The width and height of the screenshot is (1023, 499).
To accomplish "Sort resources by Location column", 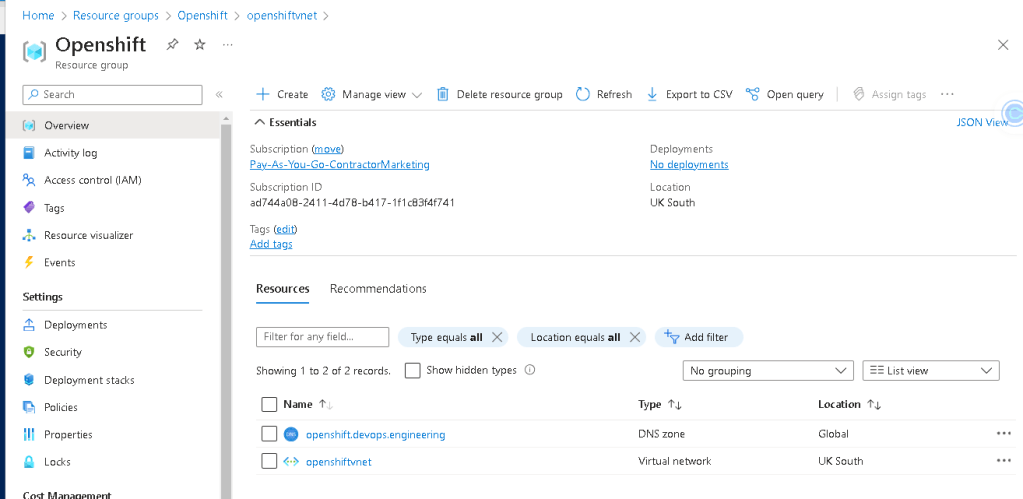I will coord(849,404).
